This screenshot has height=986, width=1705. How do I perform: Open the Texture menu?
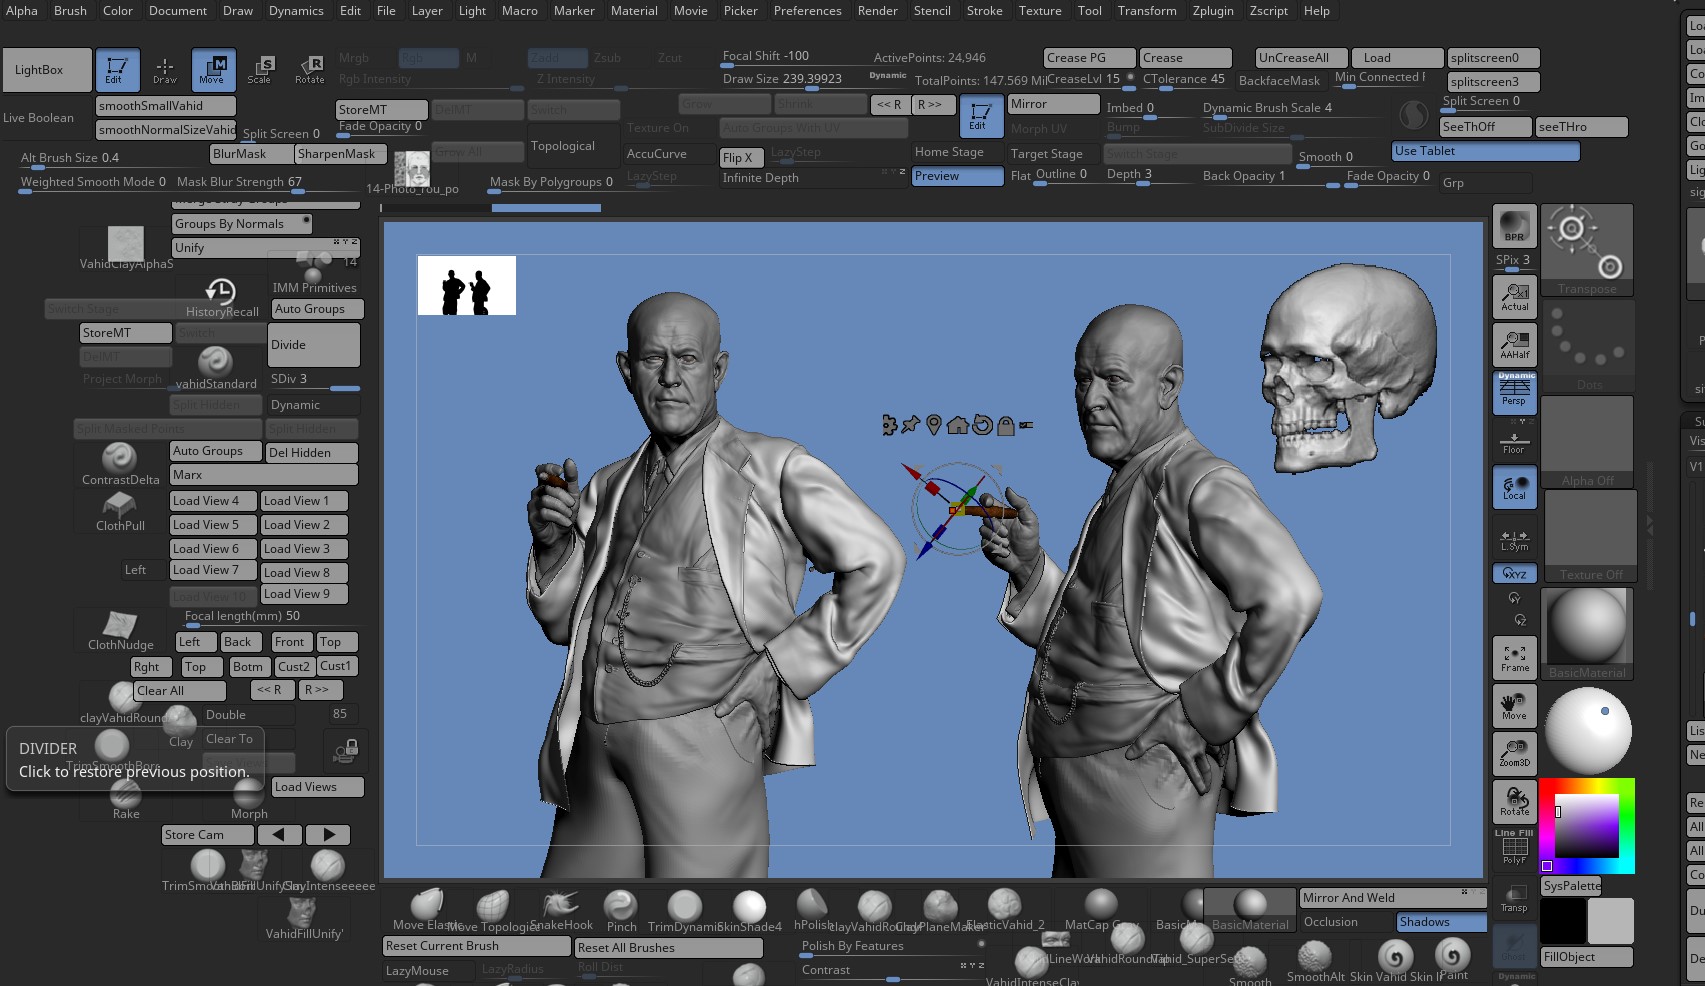tap(1040, 11)
